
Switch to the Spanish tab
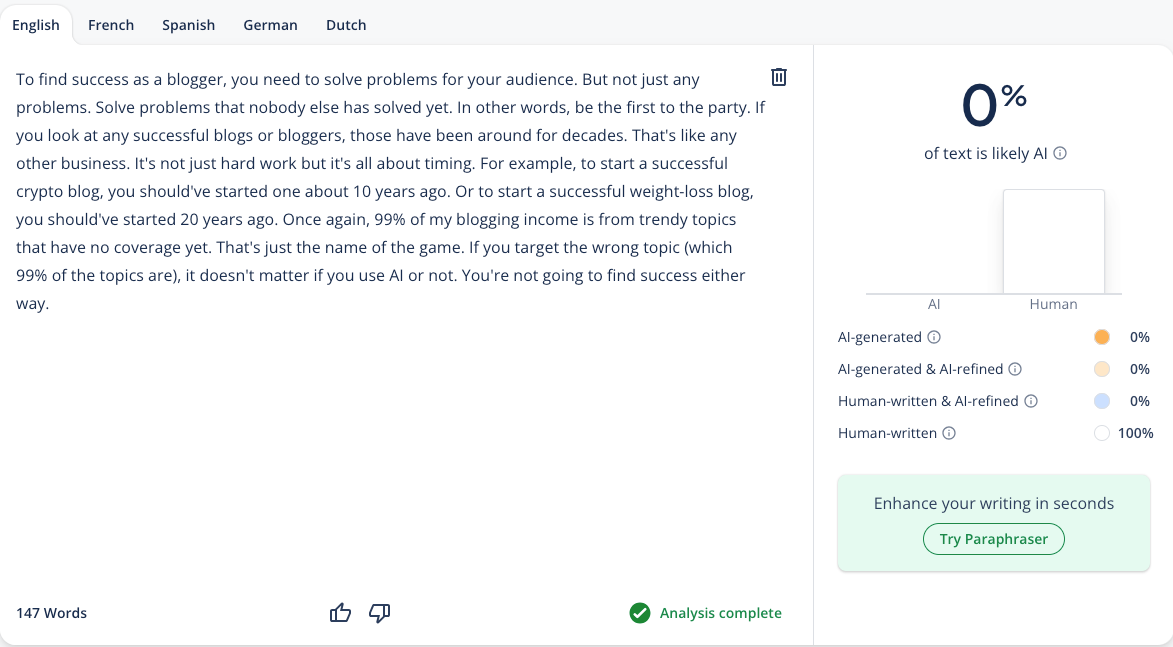[189, 25]
